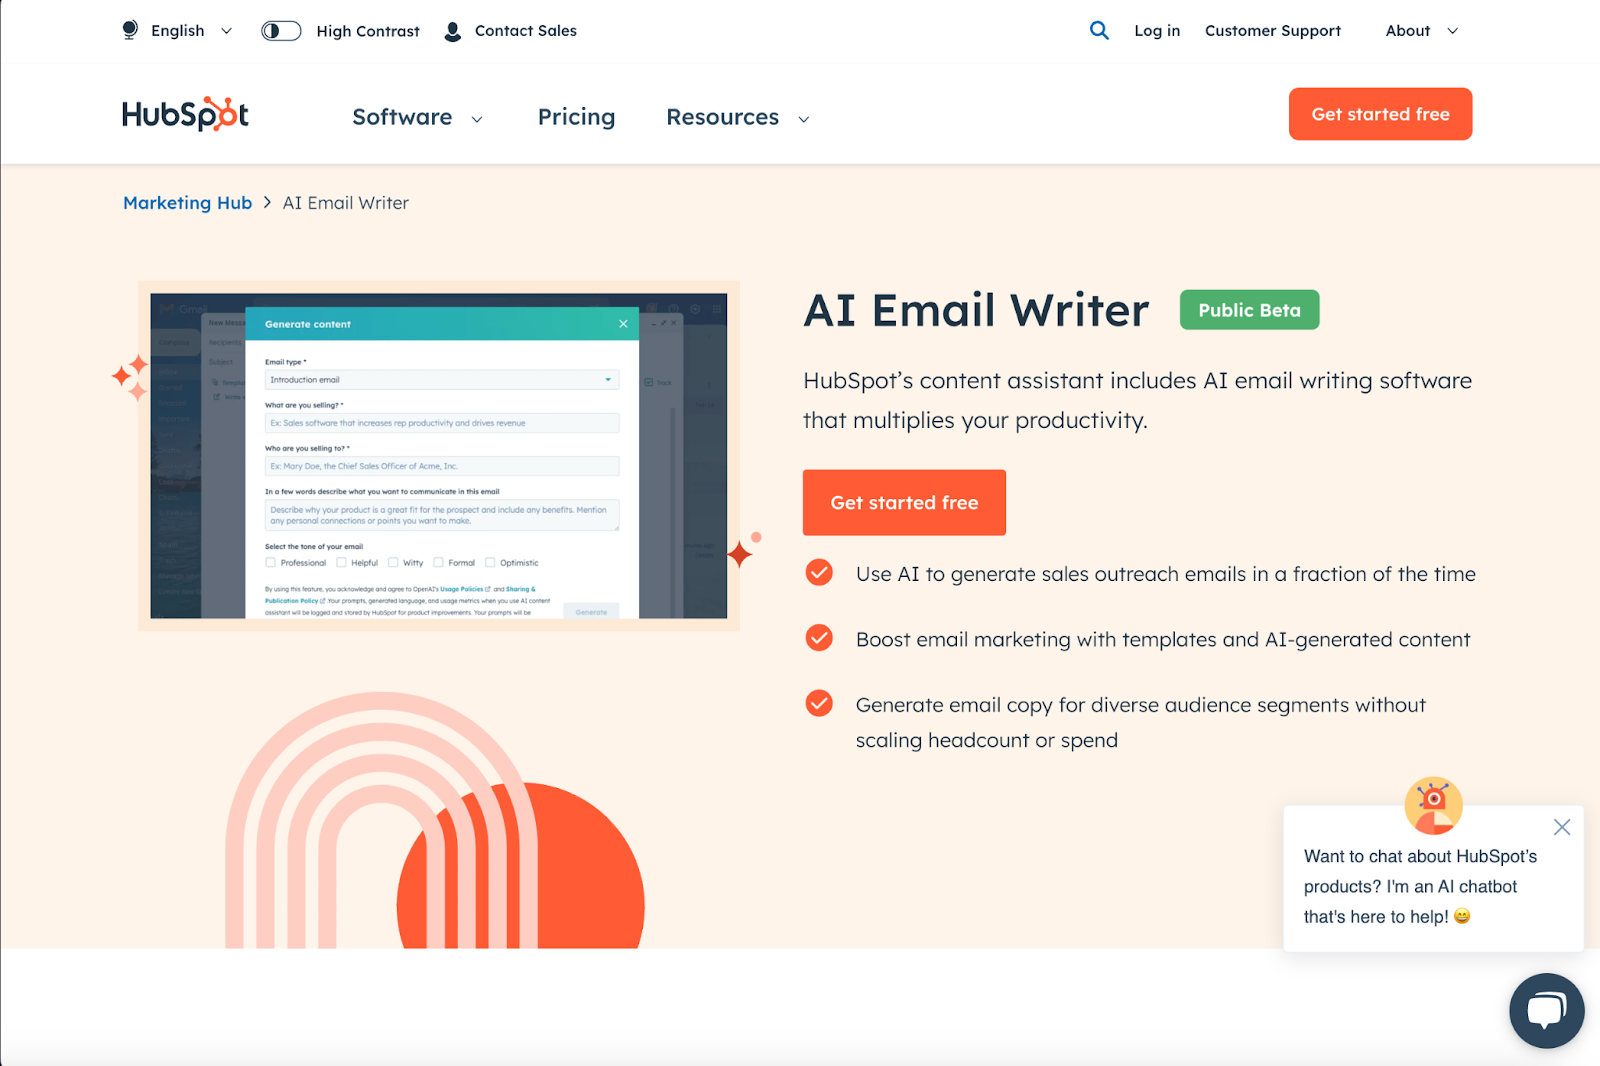
Task: Click the Public Beta badge
Action: pos(1249,310)
